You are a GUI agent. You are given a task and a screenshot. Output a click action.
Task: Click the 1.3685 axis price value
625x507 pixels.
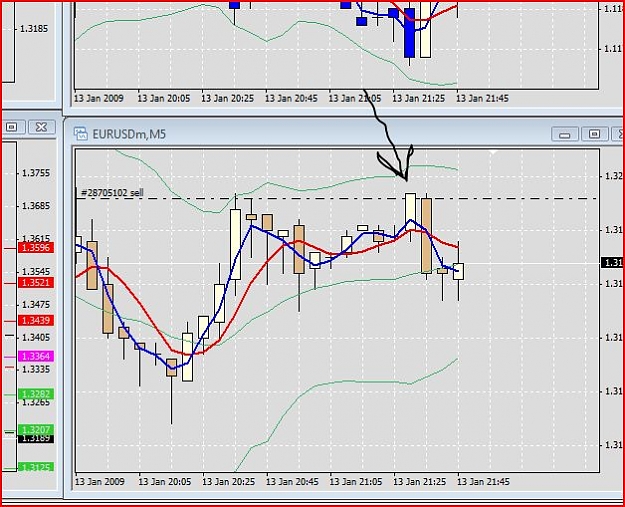tap(36, 206)
